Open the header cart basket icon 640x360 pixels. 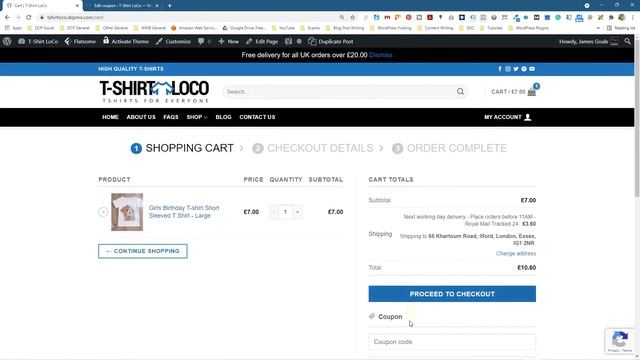click(531, 92)
